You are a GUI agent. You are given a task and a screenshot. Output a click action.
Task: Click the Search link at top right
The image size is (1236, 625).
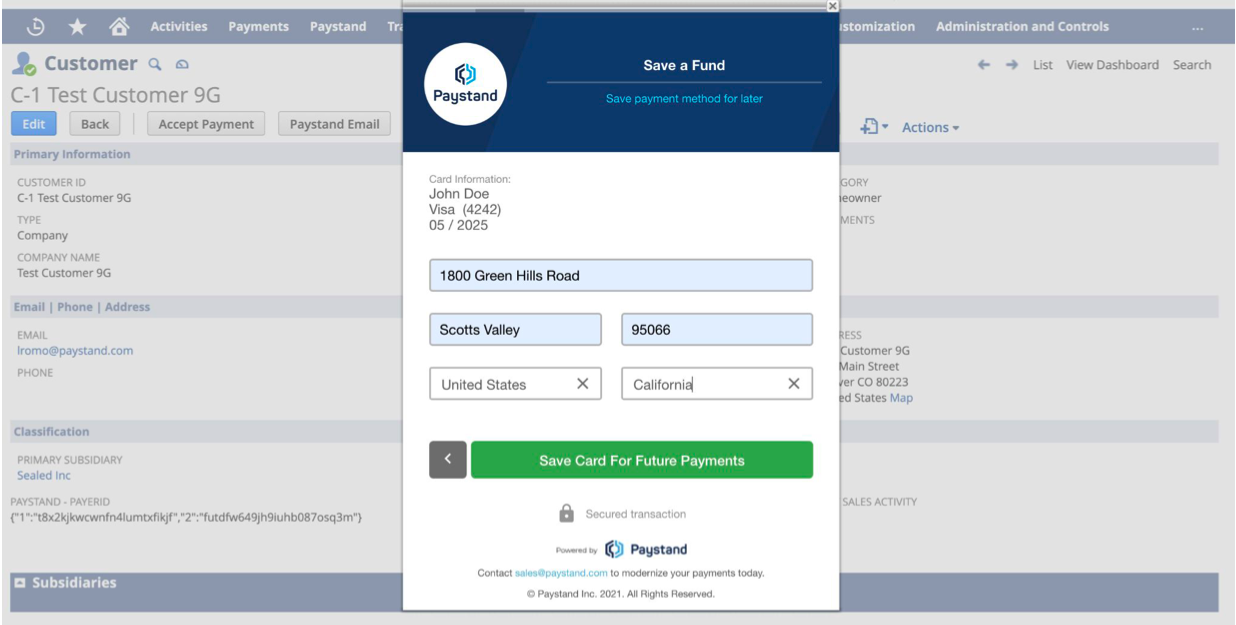[1192, 65]
